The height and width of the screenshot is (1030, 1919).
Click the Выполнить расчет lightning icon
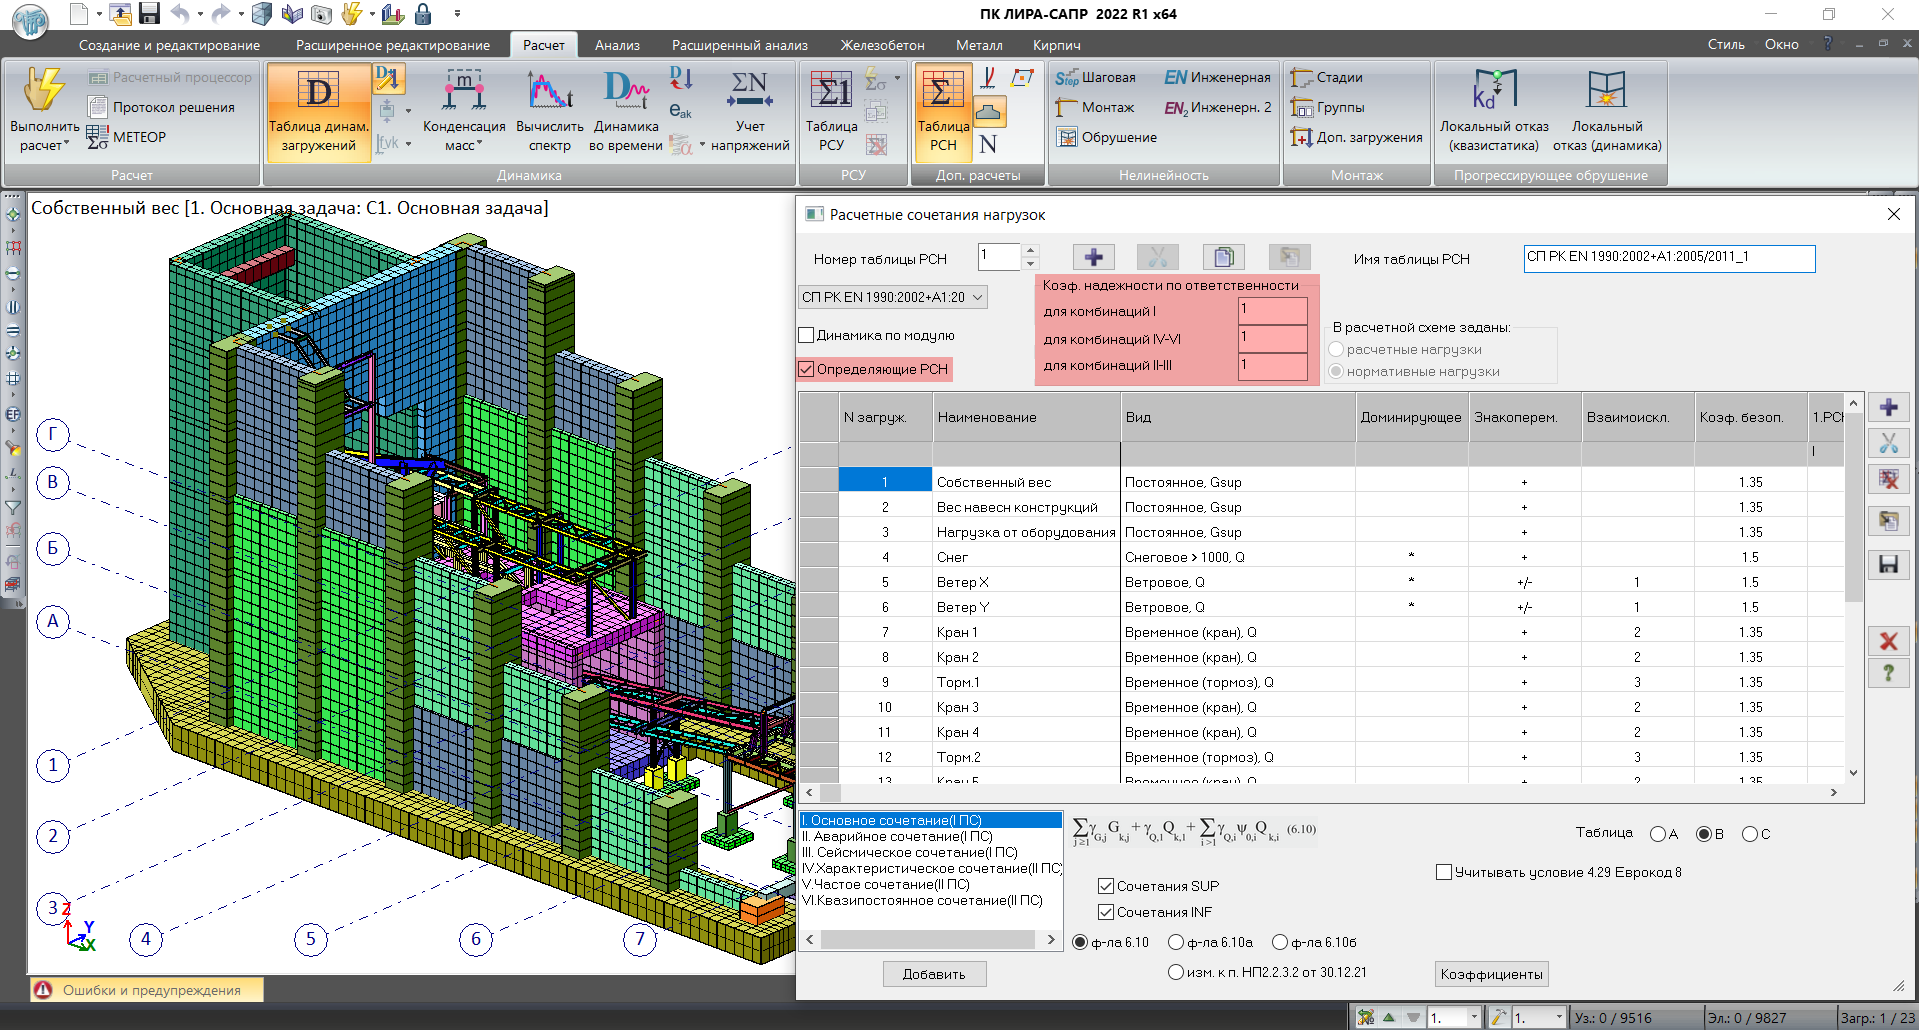(44, 90)
